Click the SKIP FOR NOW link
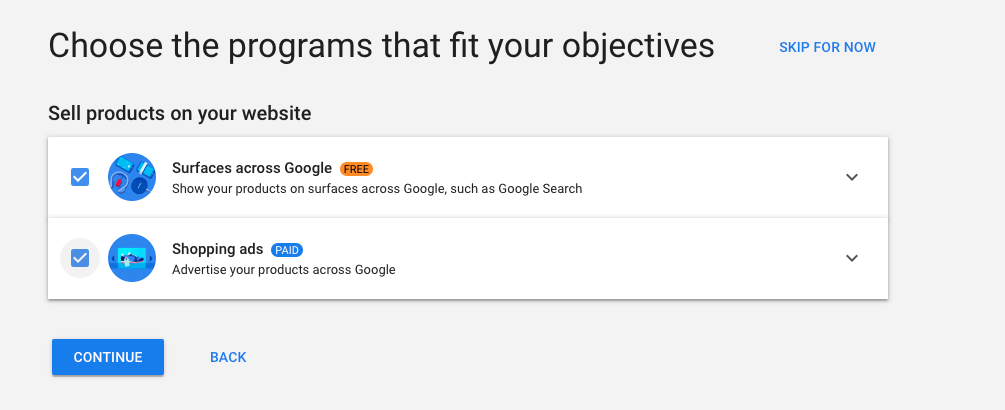Viewport: 1005px width, 410px height. pyautogui.click(x=827, y=47)
